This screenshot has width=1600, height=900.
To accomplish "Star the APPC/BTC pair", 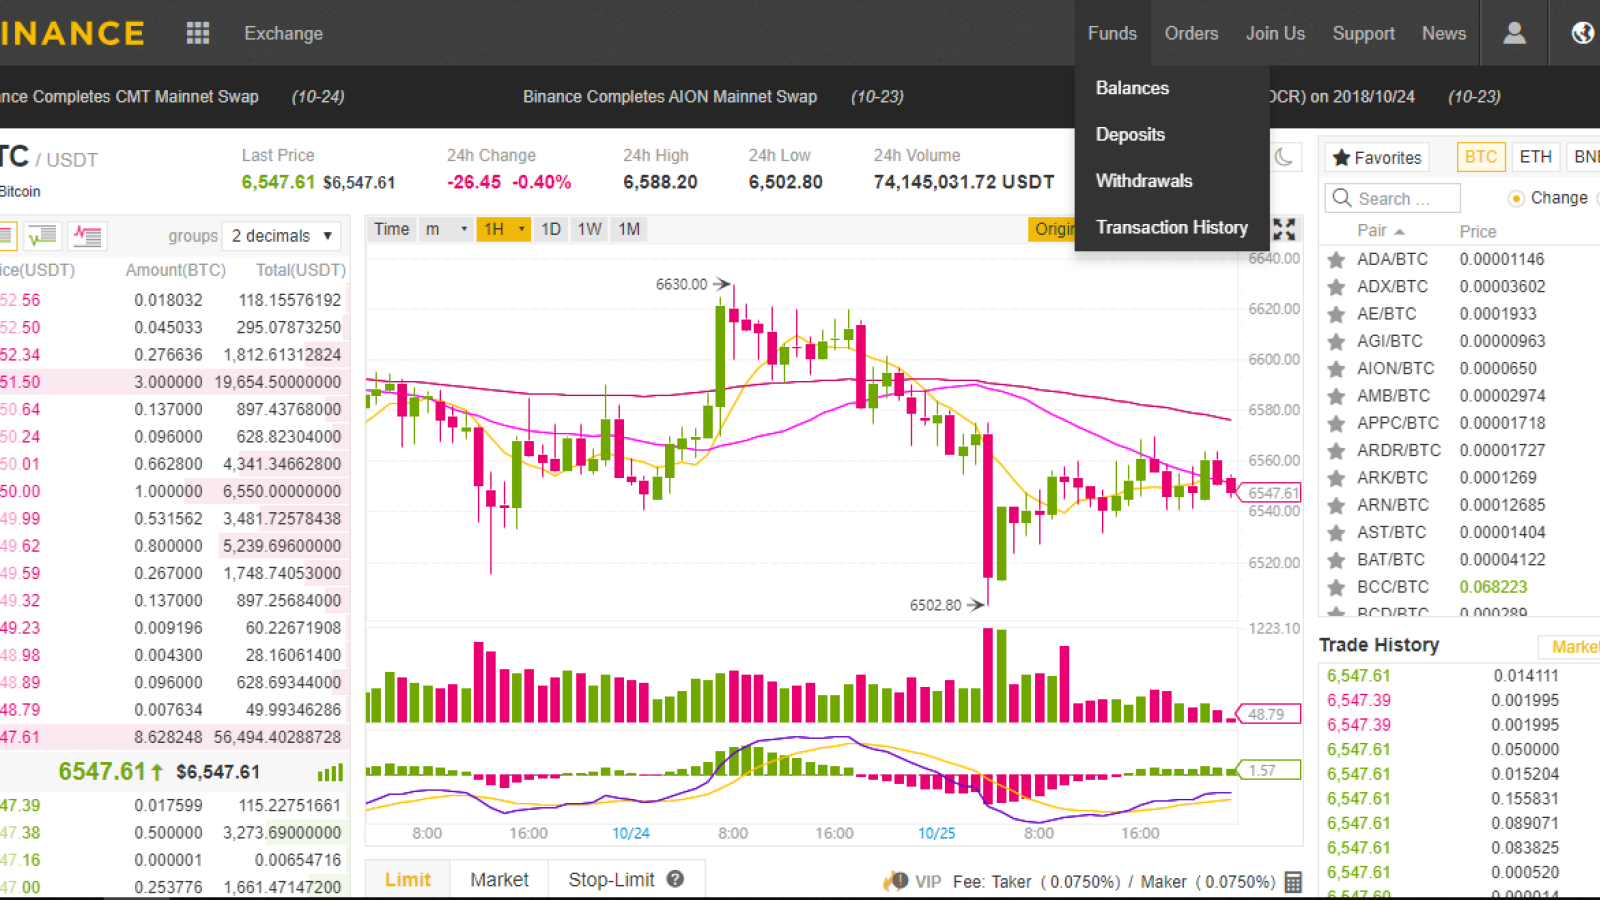I will click(x=1336, y=424).
